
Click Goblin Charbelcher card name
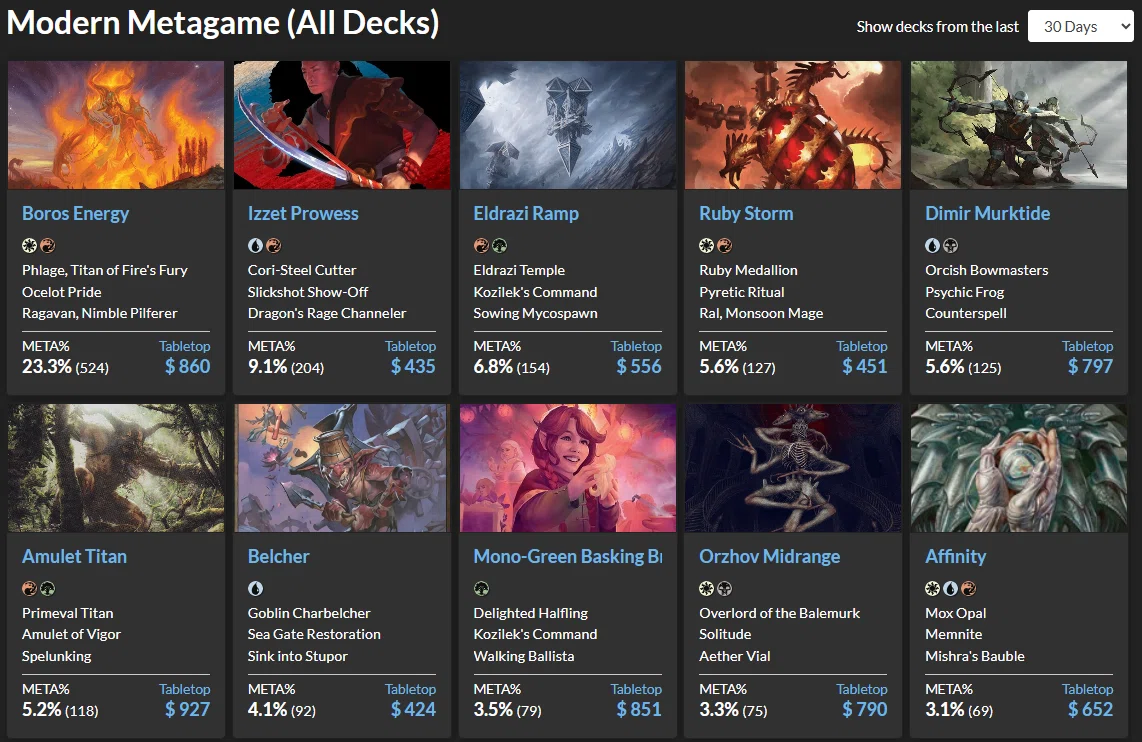coord(309,613)
